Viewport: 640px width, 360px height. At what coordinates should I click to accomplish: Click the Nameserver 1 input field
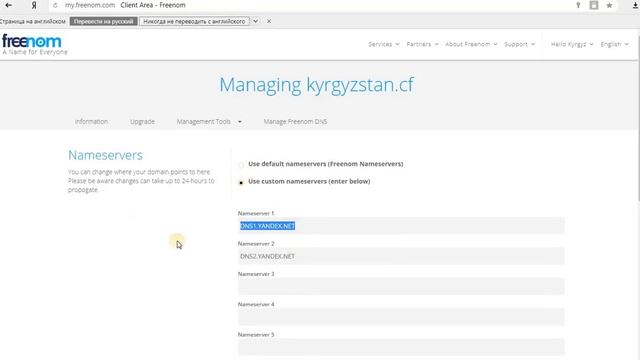pos(401,226)
